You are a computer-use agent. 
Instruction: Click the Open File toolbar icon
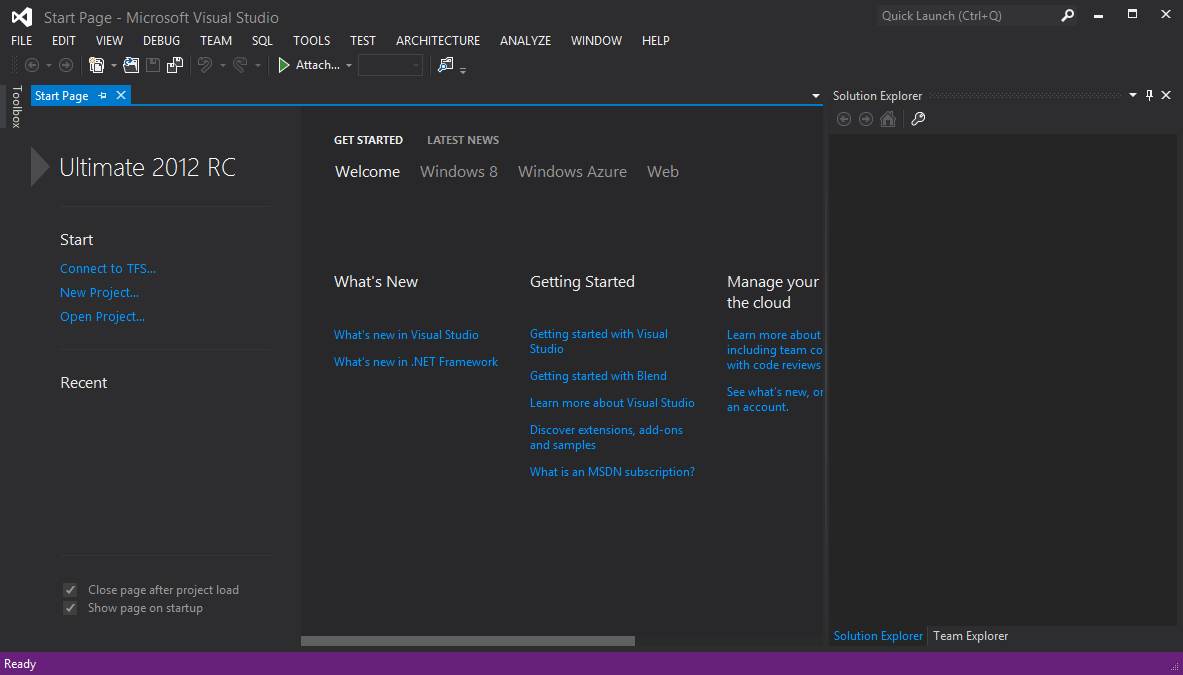[130, 65]
